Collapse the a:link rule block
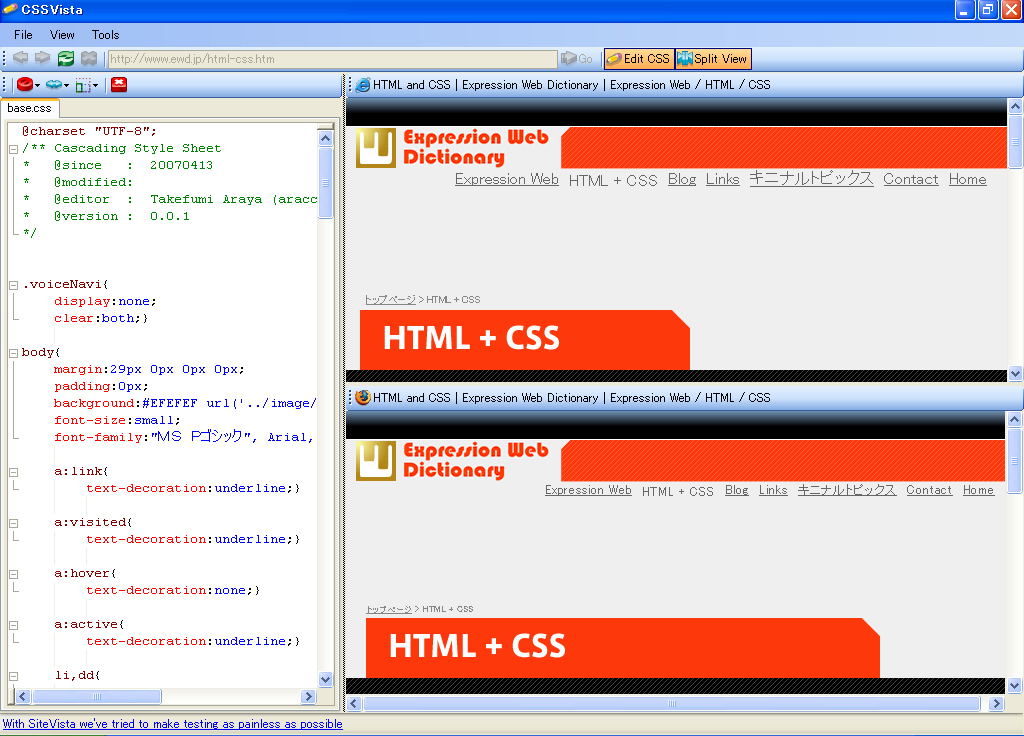The image size is (1024, 736). [x=13, y=472]
